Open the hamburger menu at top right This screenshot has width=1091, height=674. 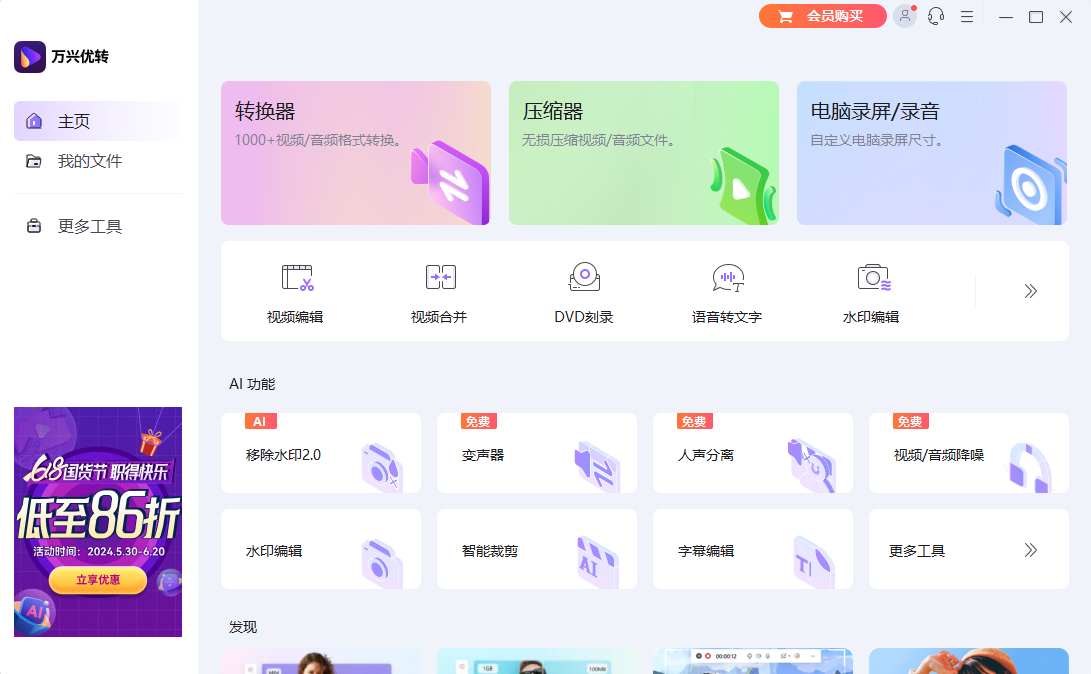coord(966,16)
